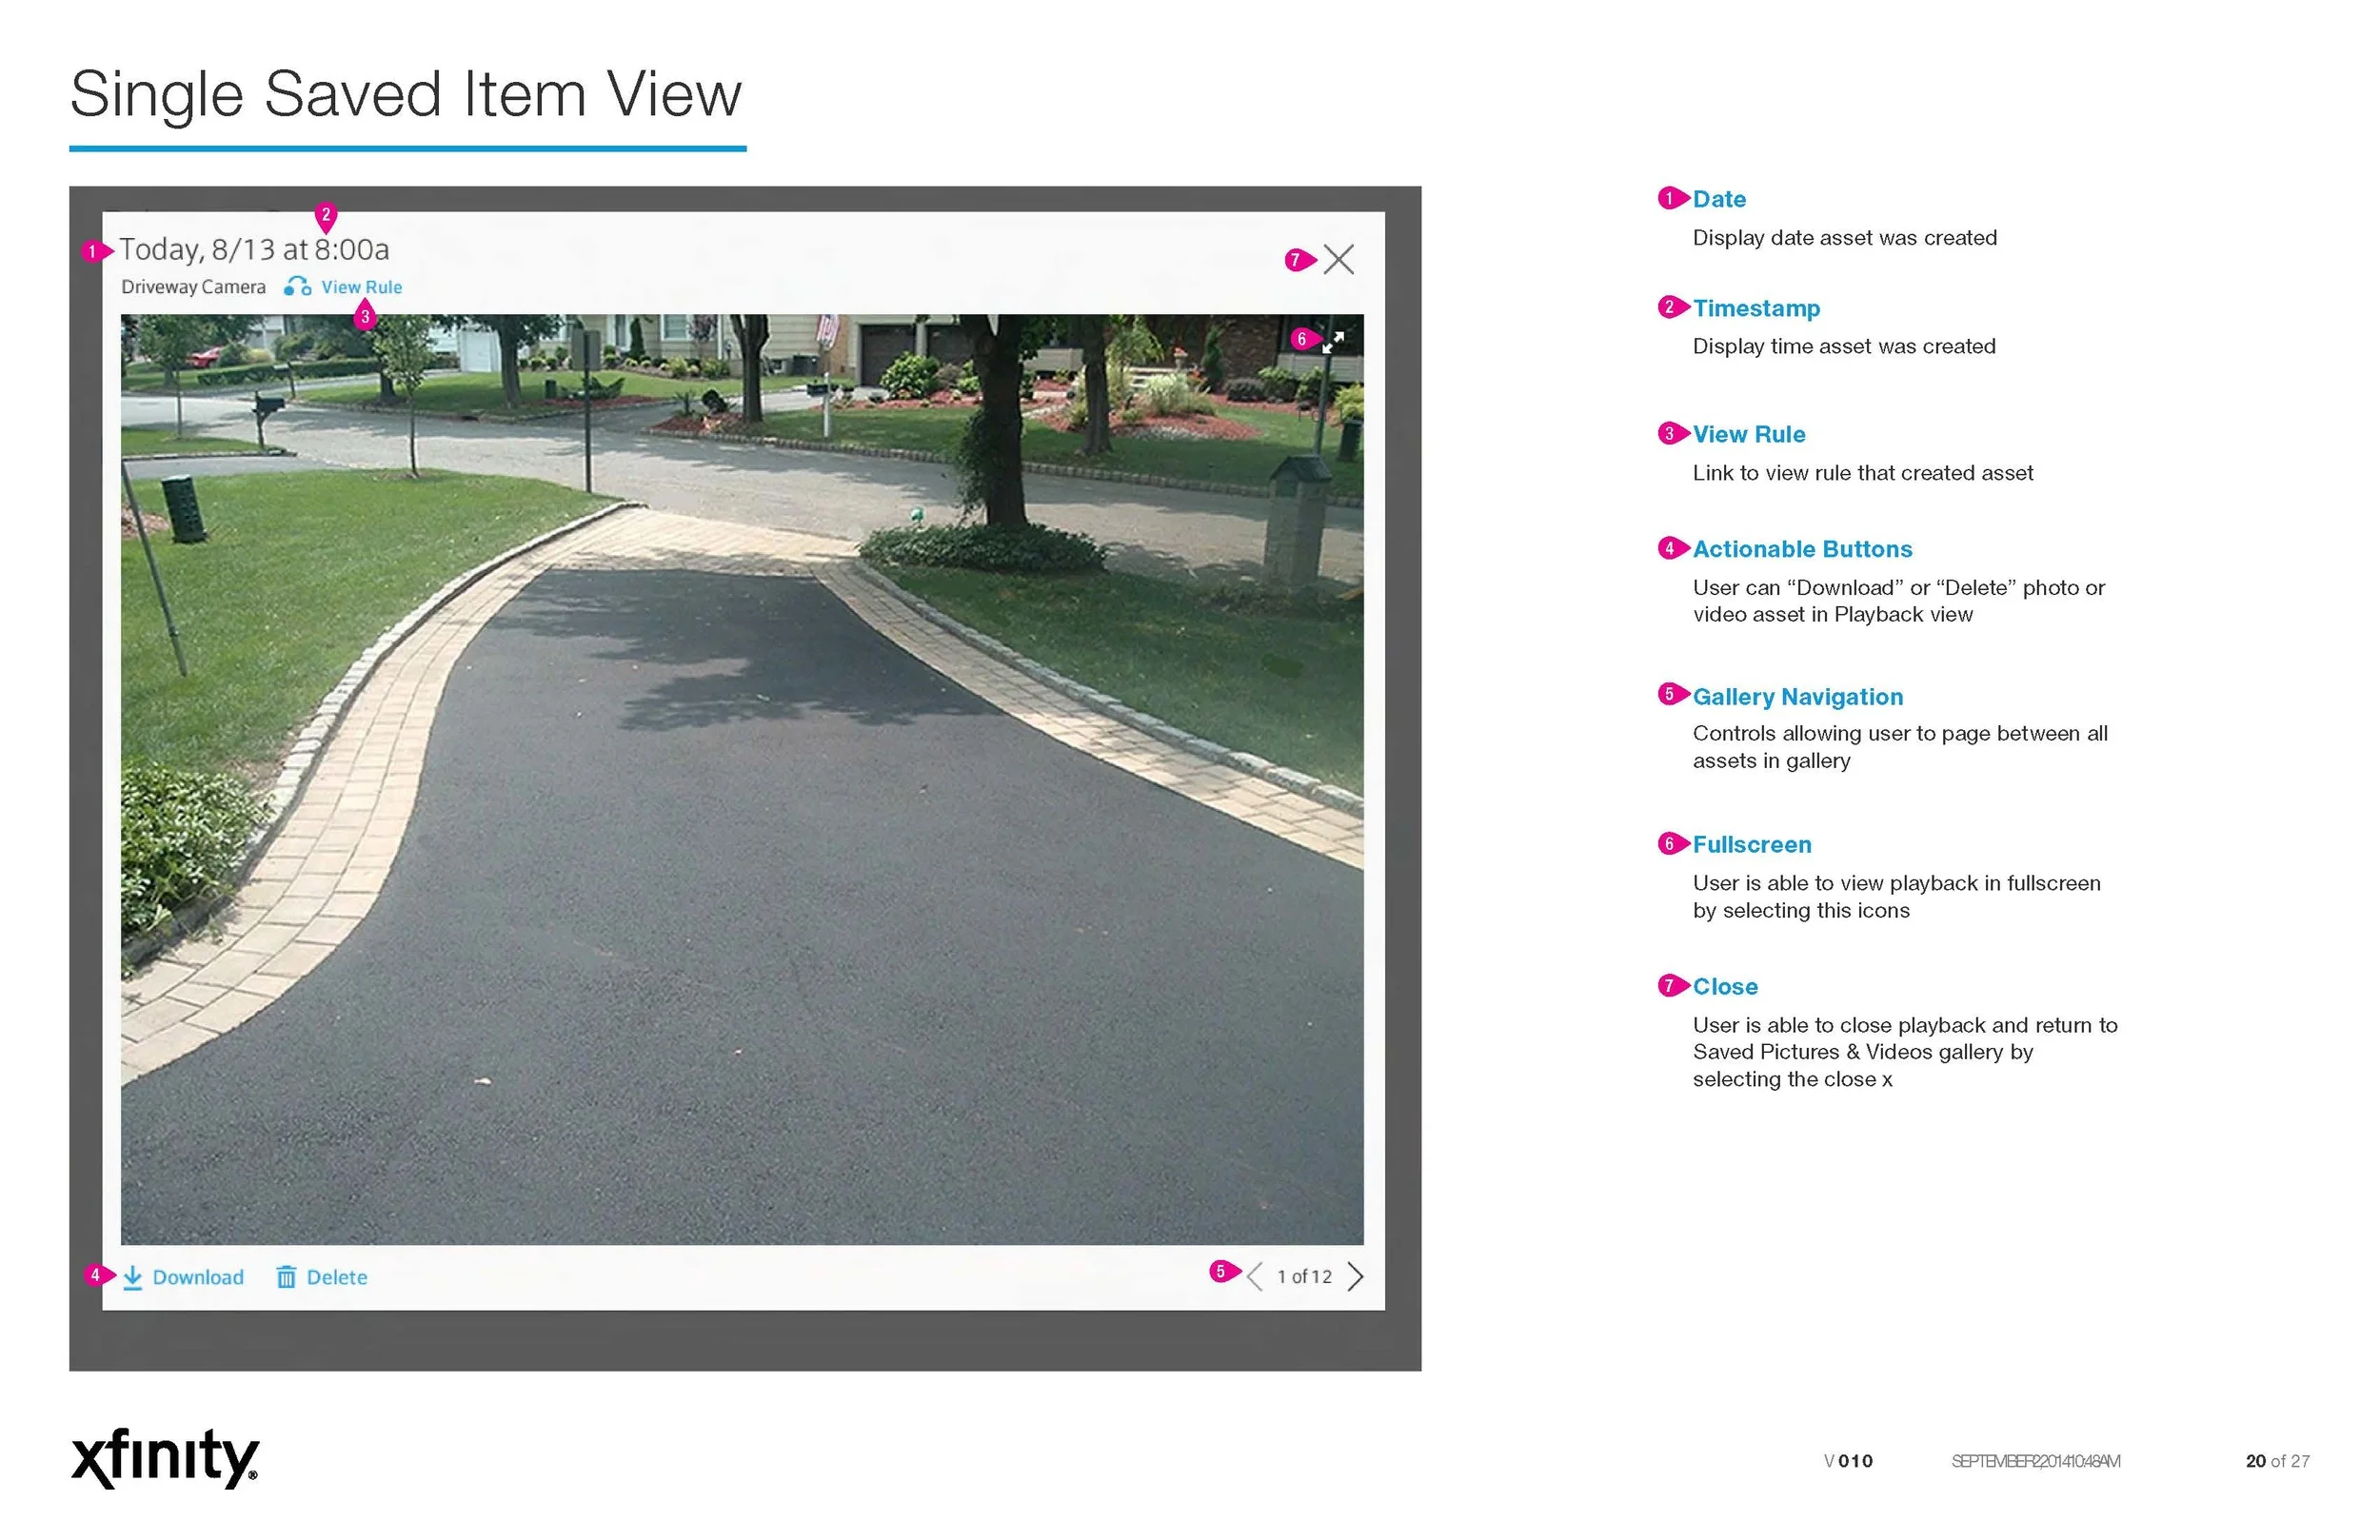
Task: Click the right gallery navigation chevron
Action: [x=1357, y=1277]
